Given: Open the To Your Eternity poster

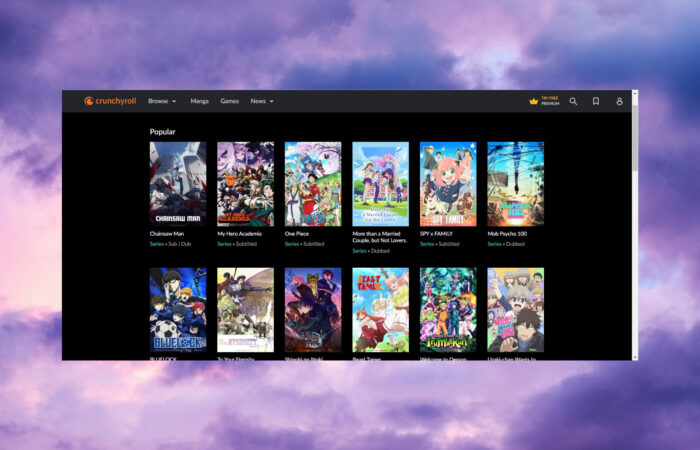Looking at the screenshot, I should (246, 310).
